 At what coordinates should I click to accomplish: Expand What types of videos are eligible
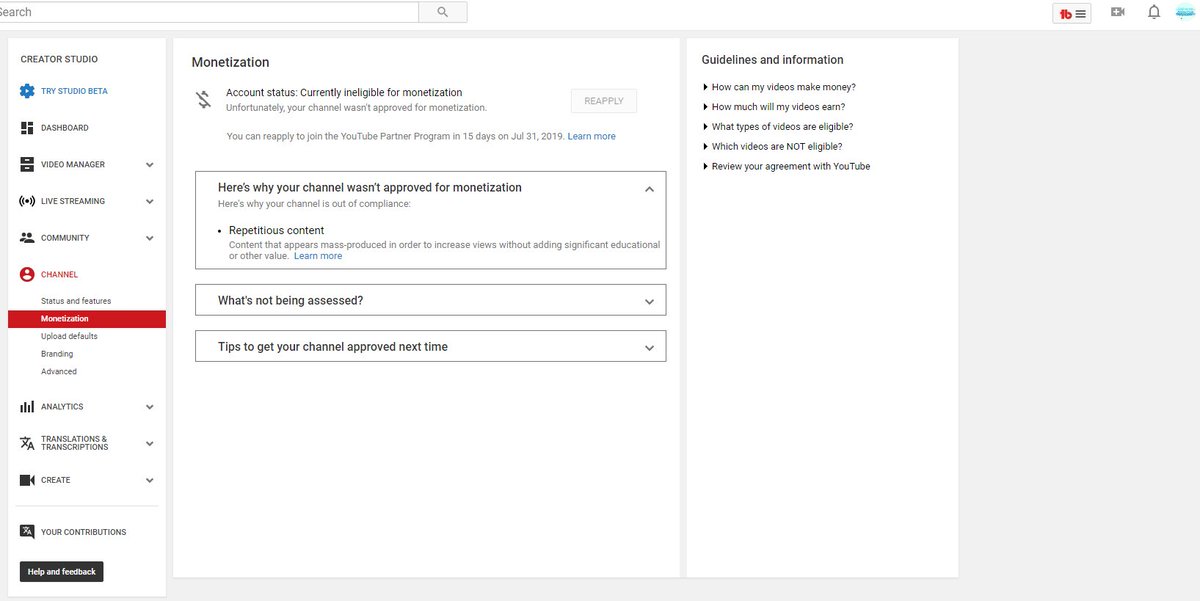778,127
